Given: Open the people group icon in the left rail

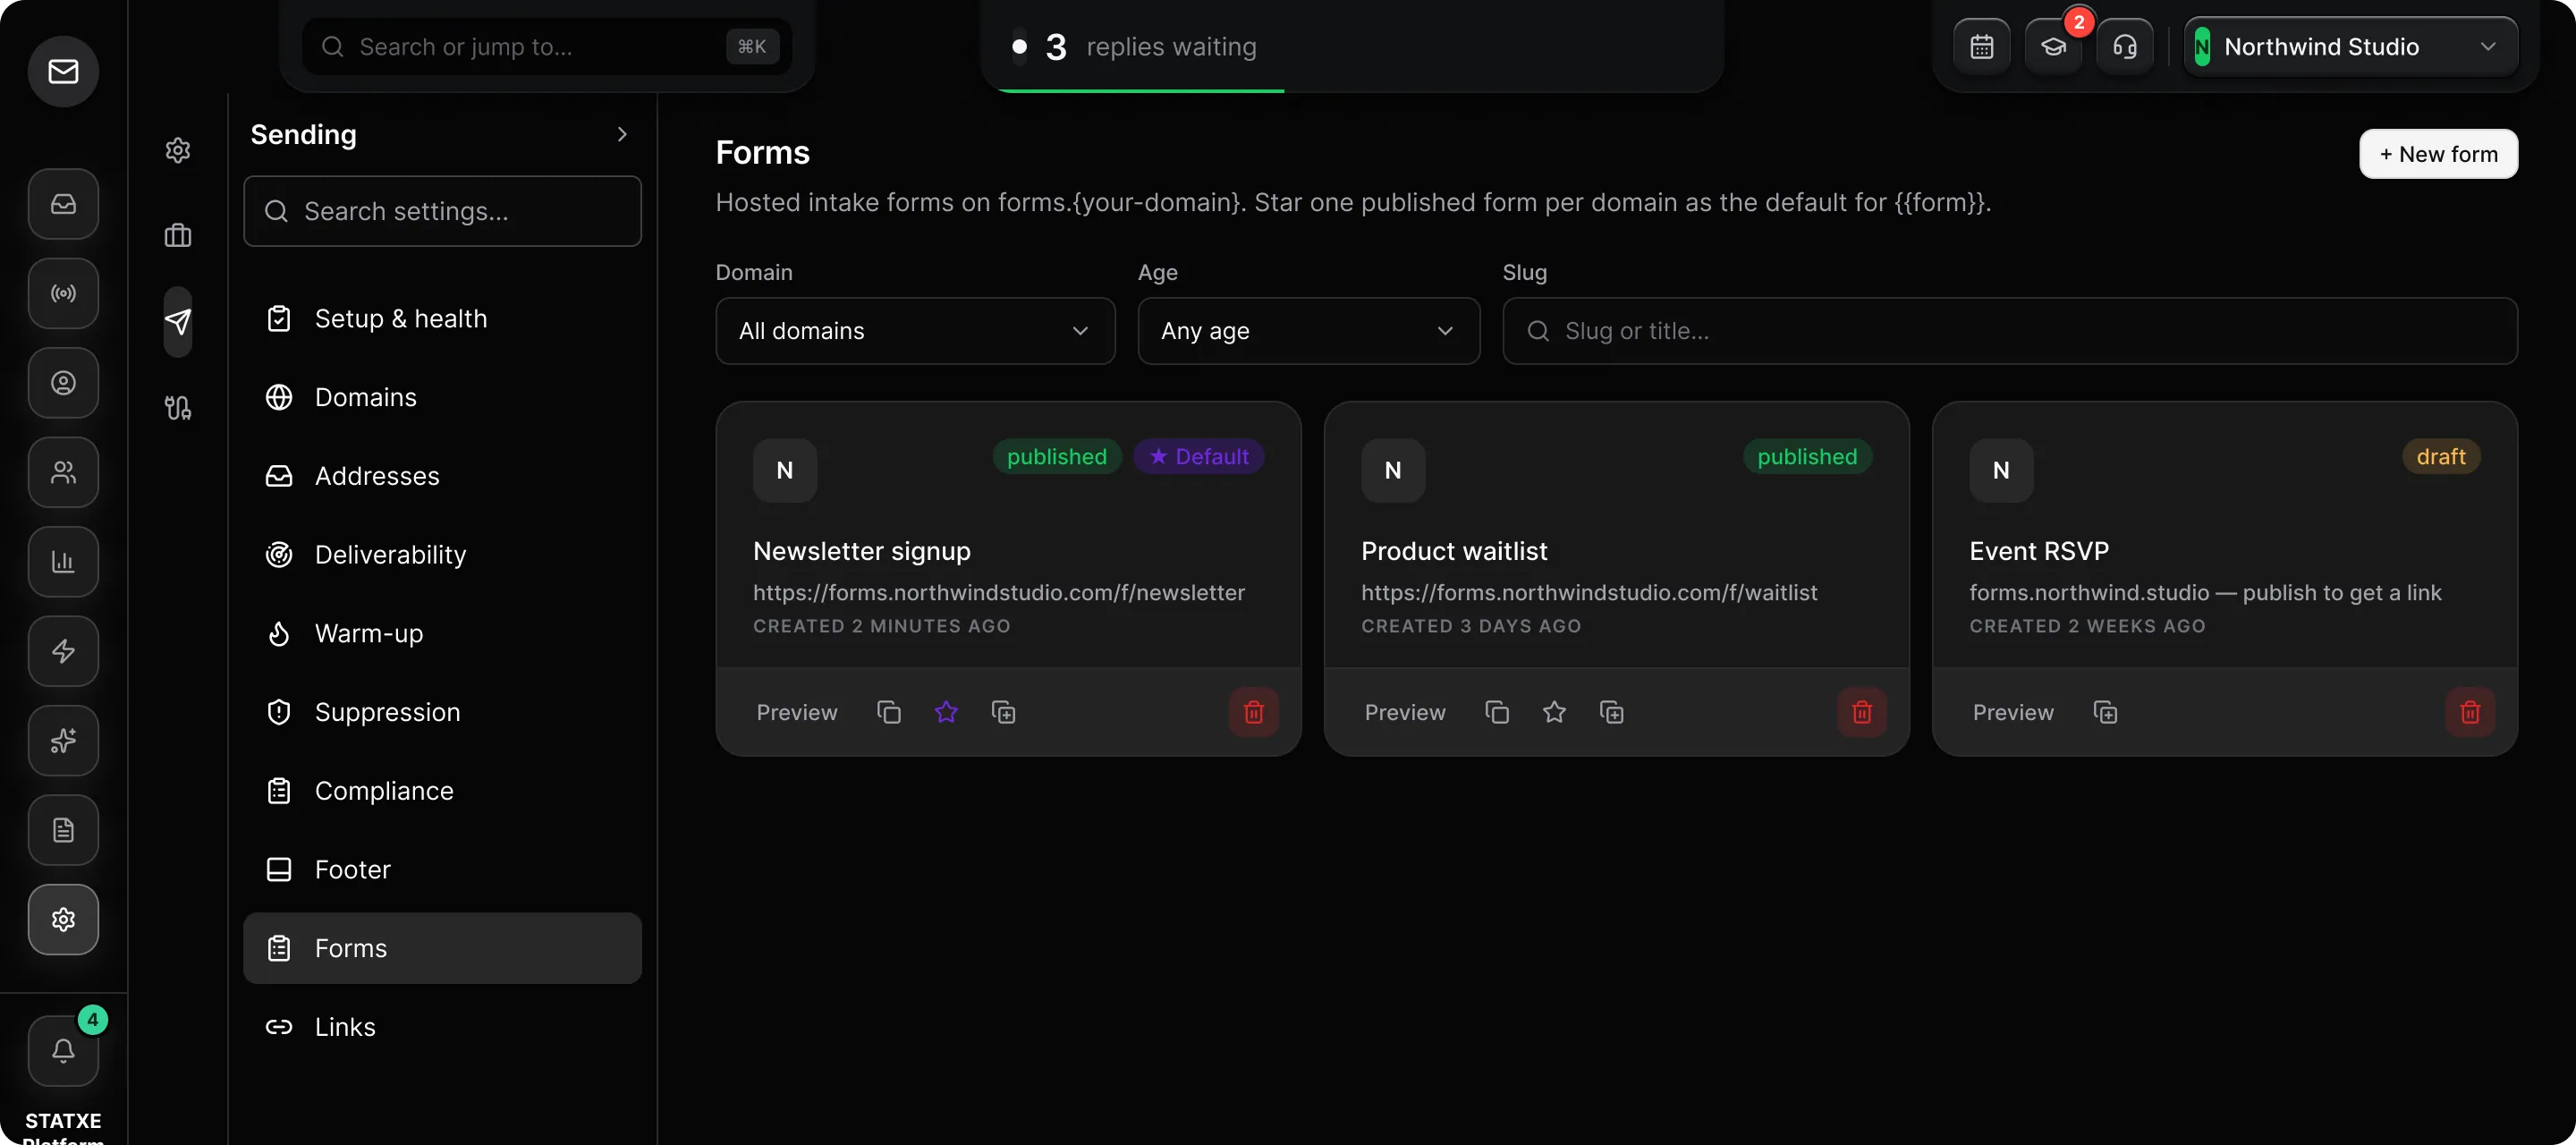Looking at the screenshot, I should [x=63, y=472].
